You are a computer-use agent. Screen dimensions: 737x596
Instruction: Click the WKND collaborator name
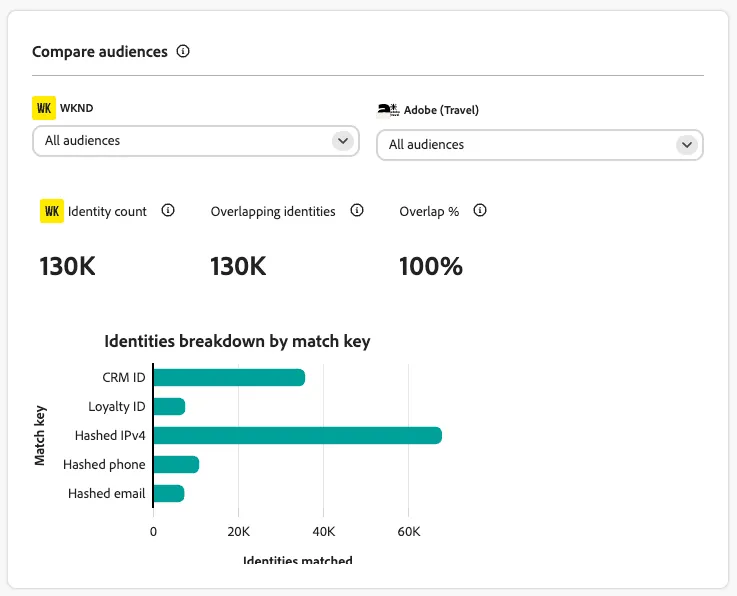(77, 108)
